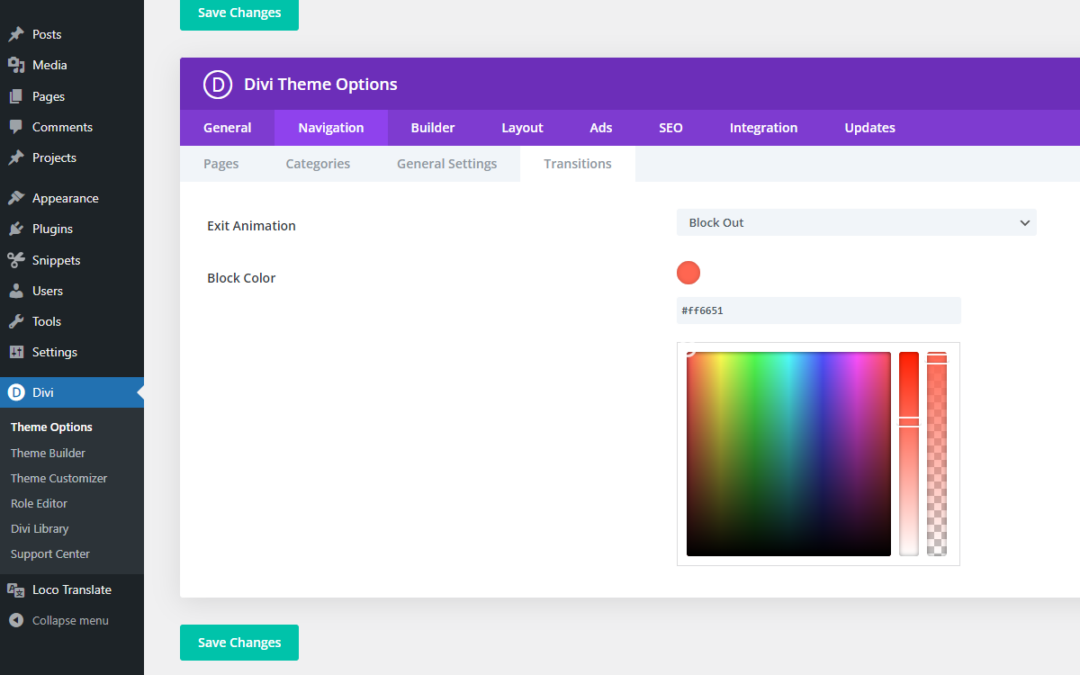Viewport: 1080px width, 675px height.
Task: Click the Settings sliders icon
Action: (x=16, y=352)
